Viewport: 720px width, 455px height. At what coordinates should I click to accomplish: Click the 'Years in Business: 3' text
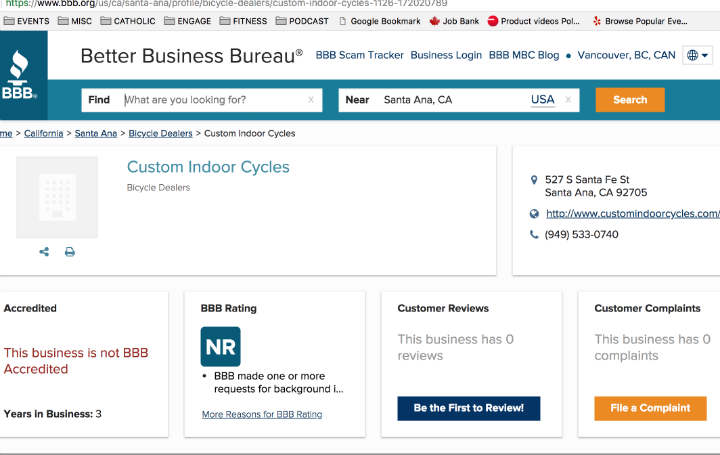click(x=53, y=414)
